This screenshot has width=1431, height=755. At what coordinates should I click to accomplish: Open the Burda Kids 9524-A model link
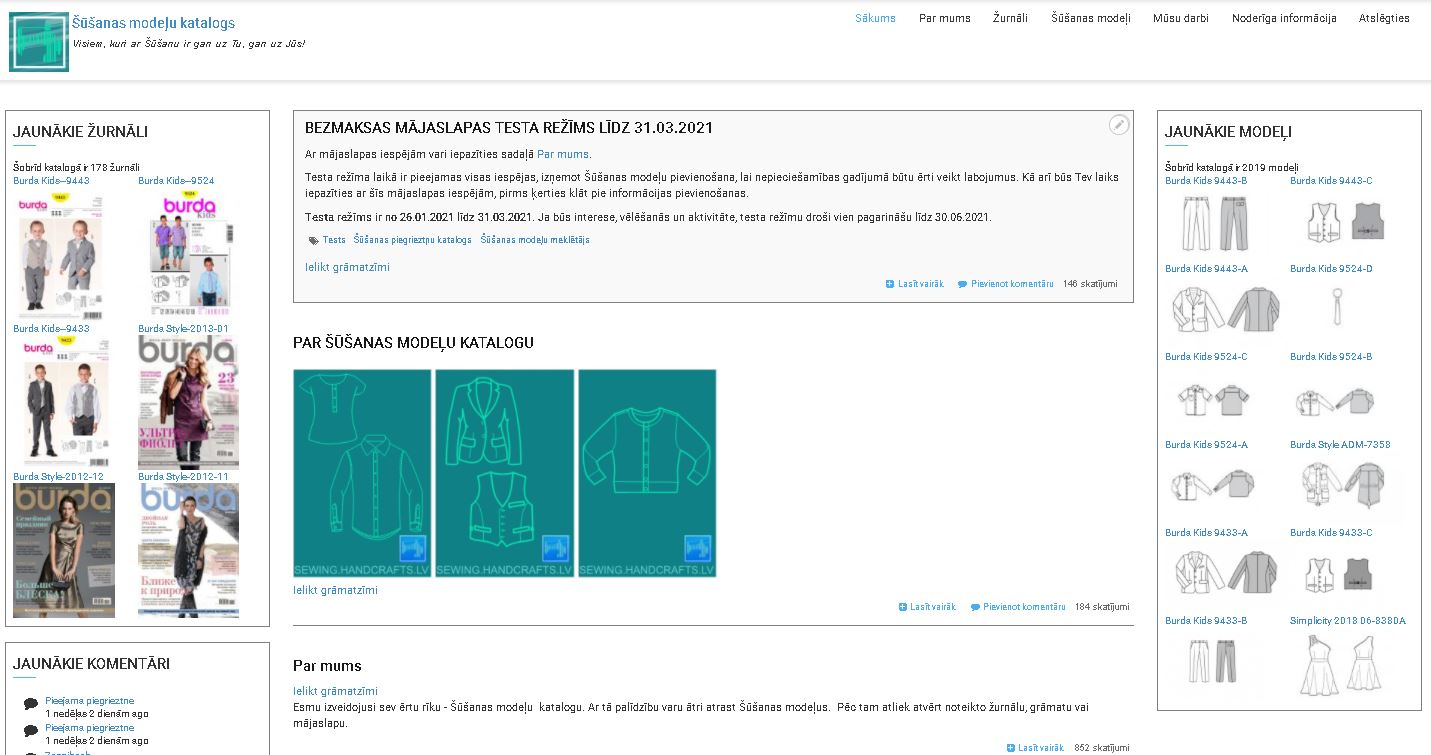(1206, 445)
